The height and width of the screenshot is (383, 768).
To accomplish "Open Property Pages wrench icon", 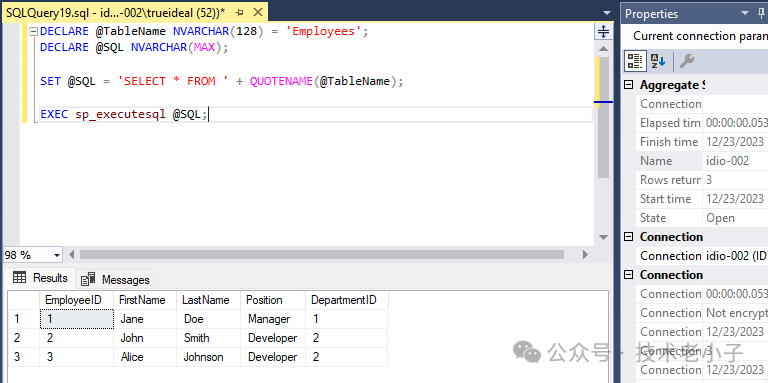I will (686, 61).
